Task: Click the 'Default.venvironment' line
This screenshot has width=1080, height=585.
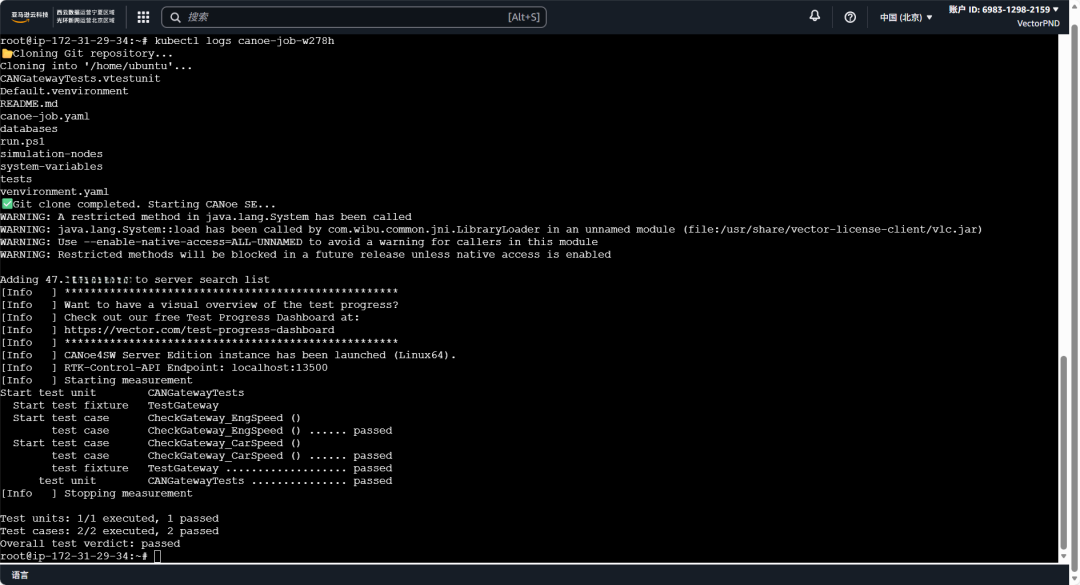Action: pos(64,92)
